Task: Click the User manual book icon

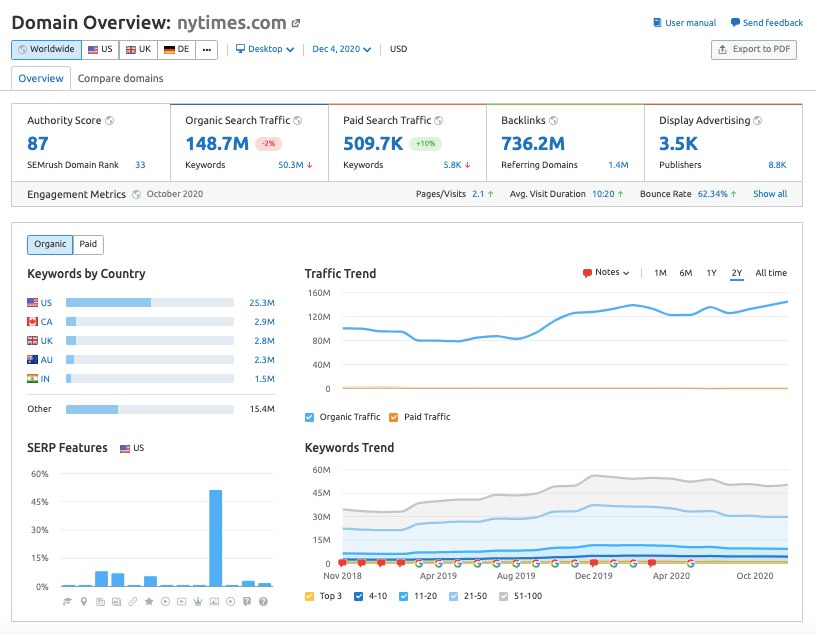Action: 657,22
